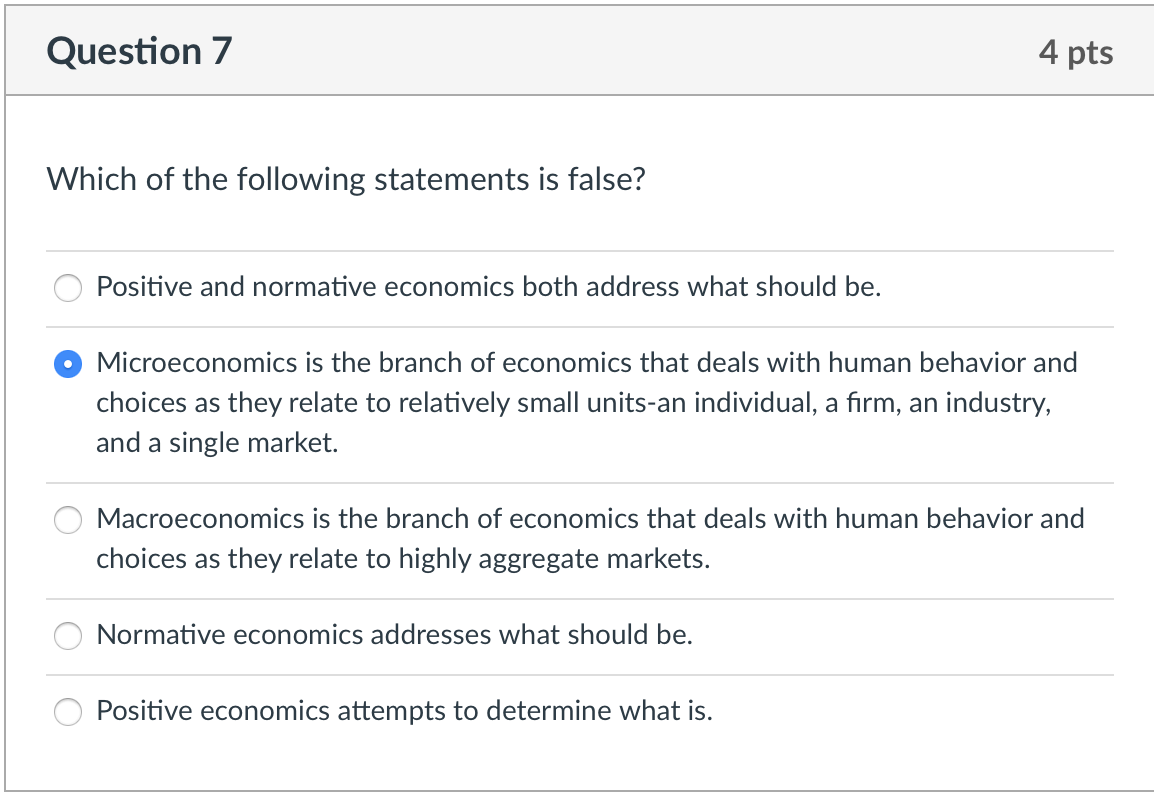Click the question prompt asking which statement is false

click(x=347, y=179)
